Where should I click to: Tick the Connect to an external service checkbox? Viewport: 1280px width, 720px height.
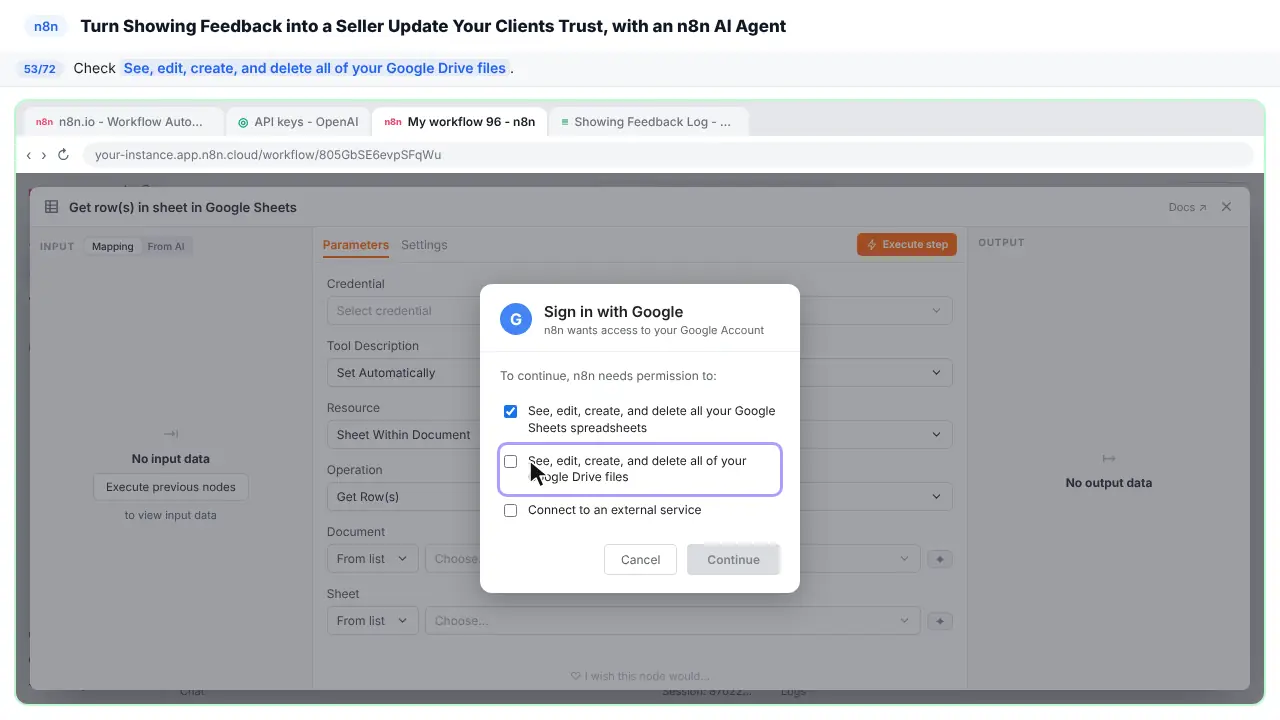[511, 510]
